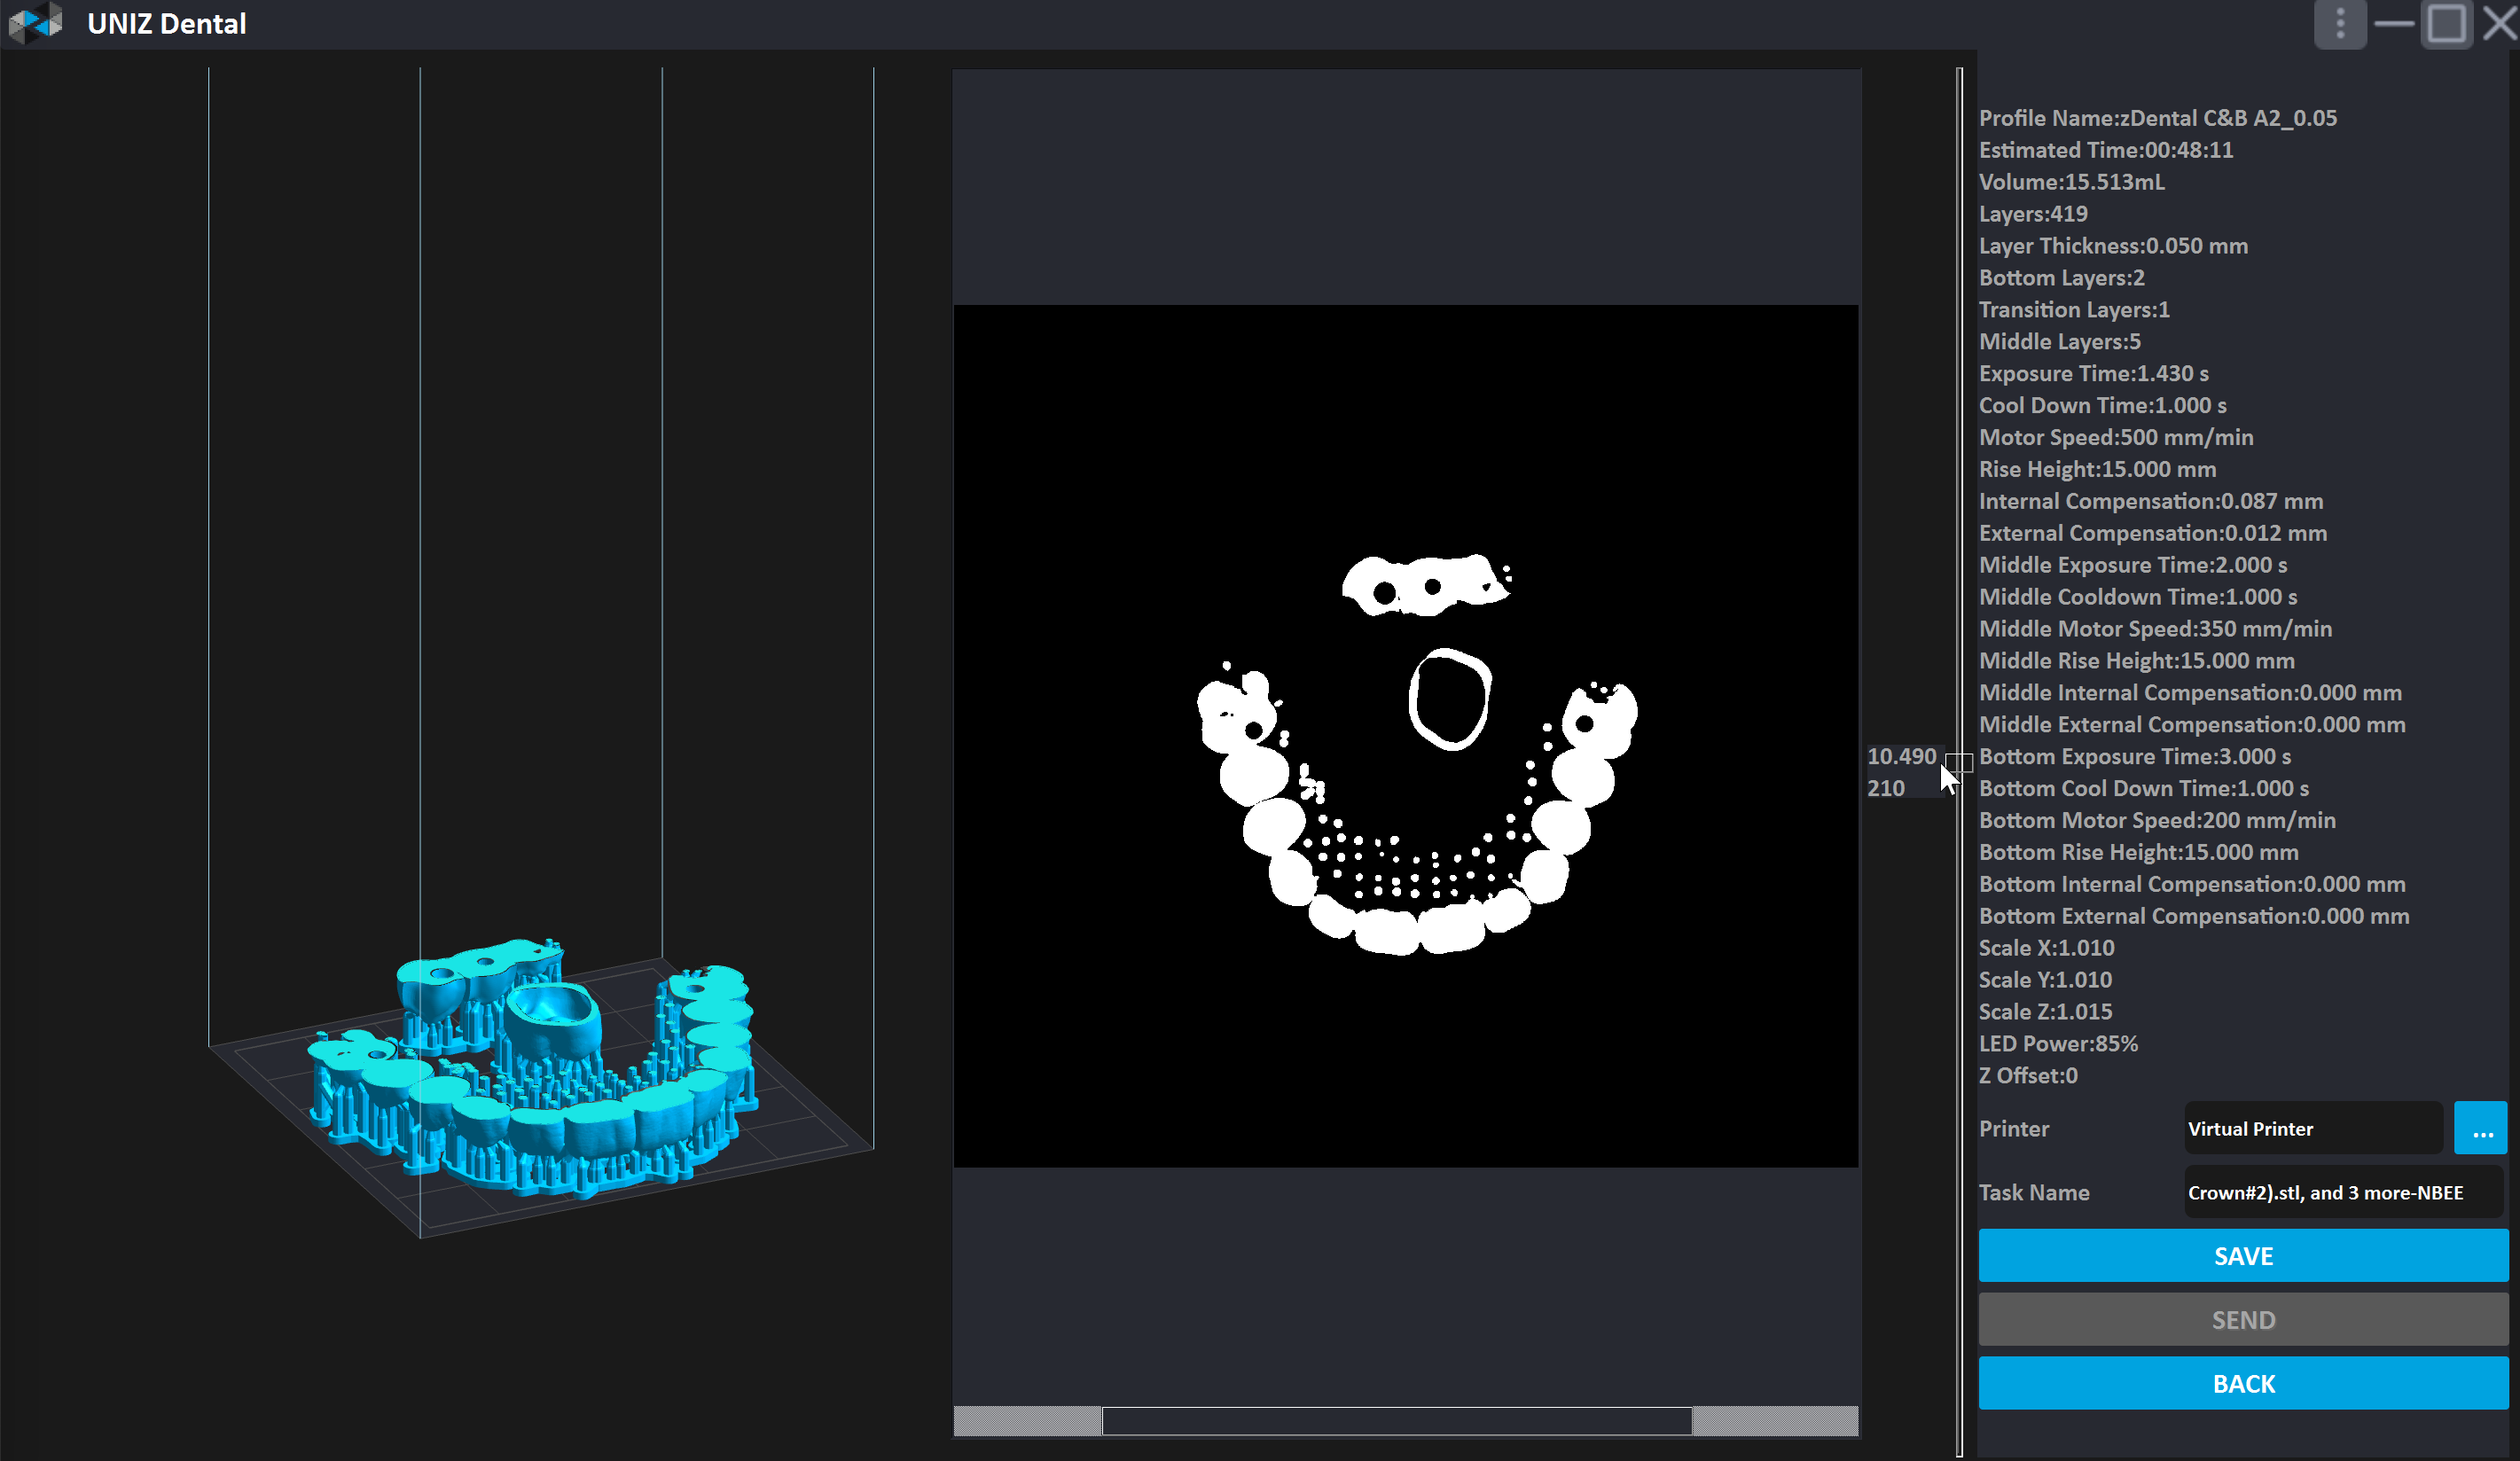The image size is (2520, 1461).
Task: Click the greyed-out SEND button
Action: 2243,1320
